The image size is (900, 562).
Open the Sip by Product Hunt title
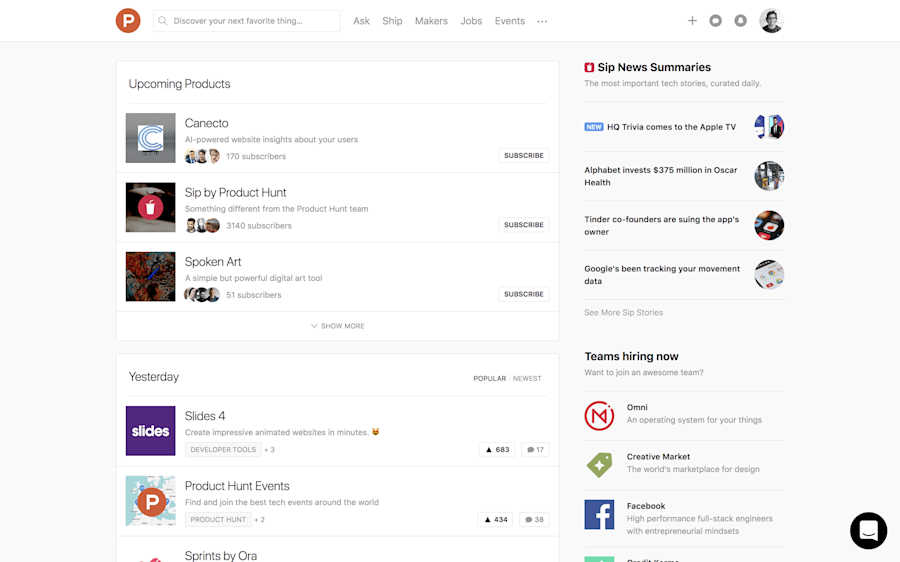click(235, 192)
